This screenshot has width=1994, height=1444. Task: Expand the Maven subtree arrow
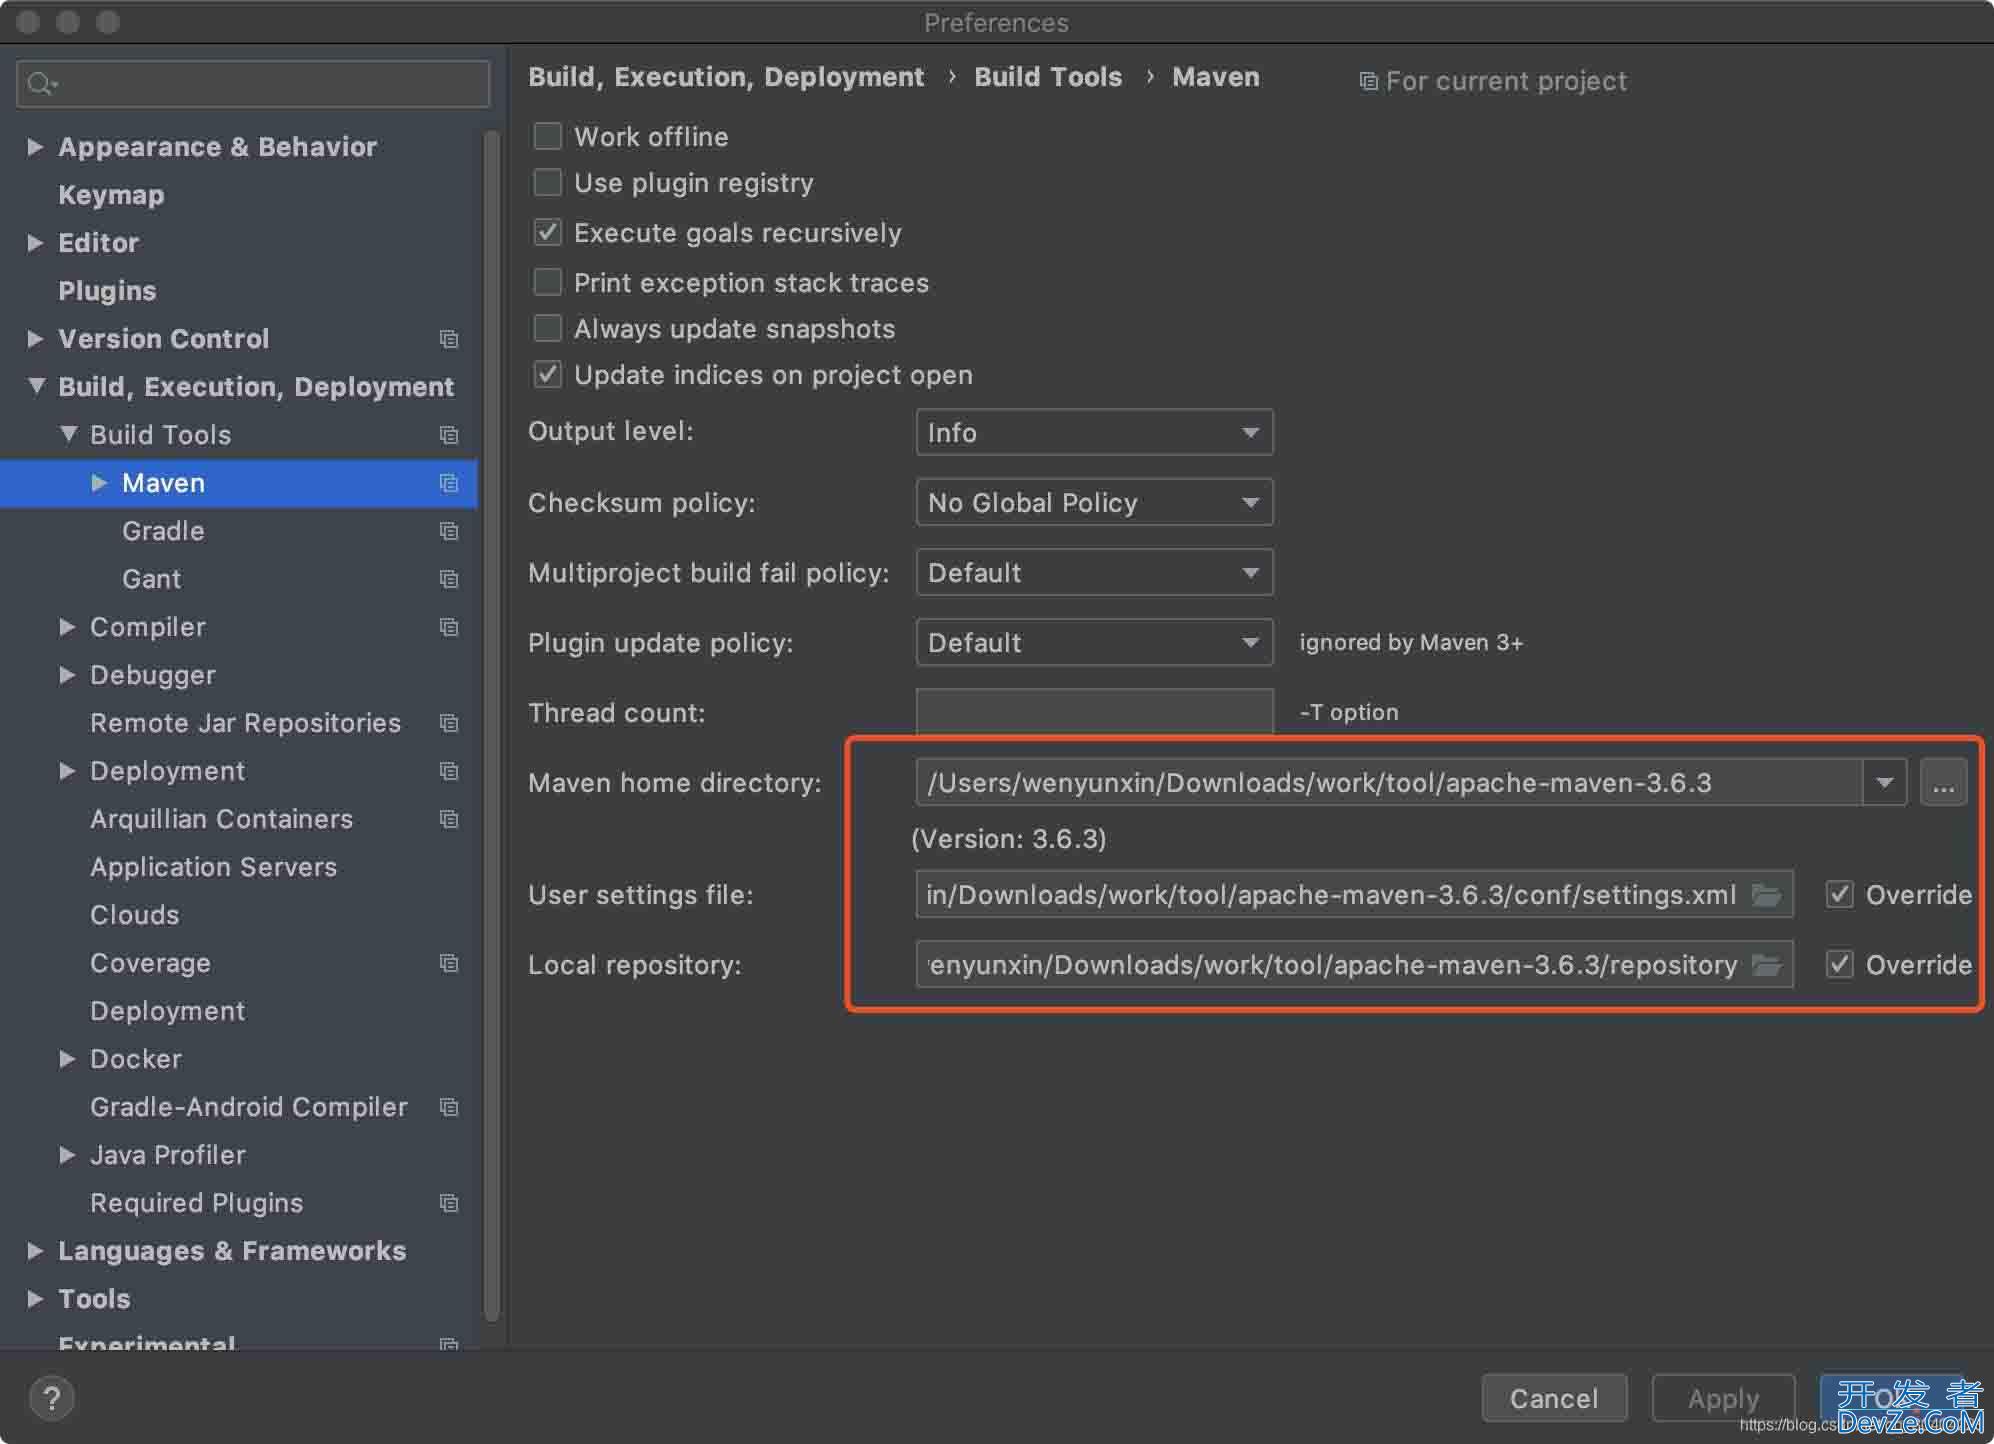click(99, 483)
